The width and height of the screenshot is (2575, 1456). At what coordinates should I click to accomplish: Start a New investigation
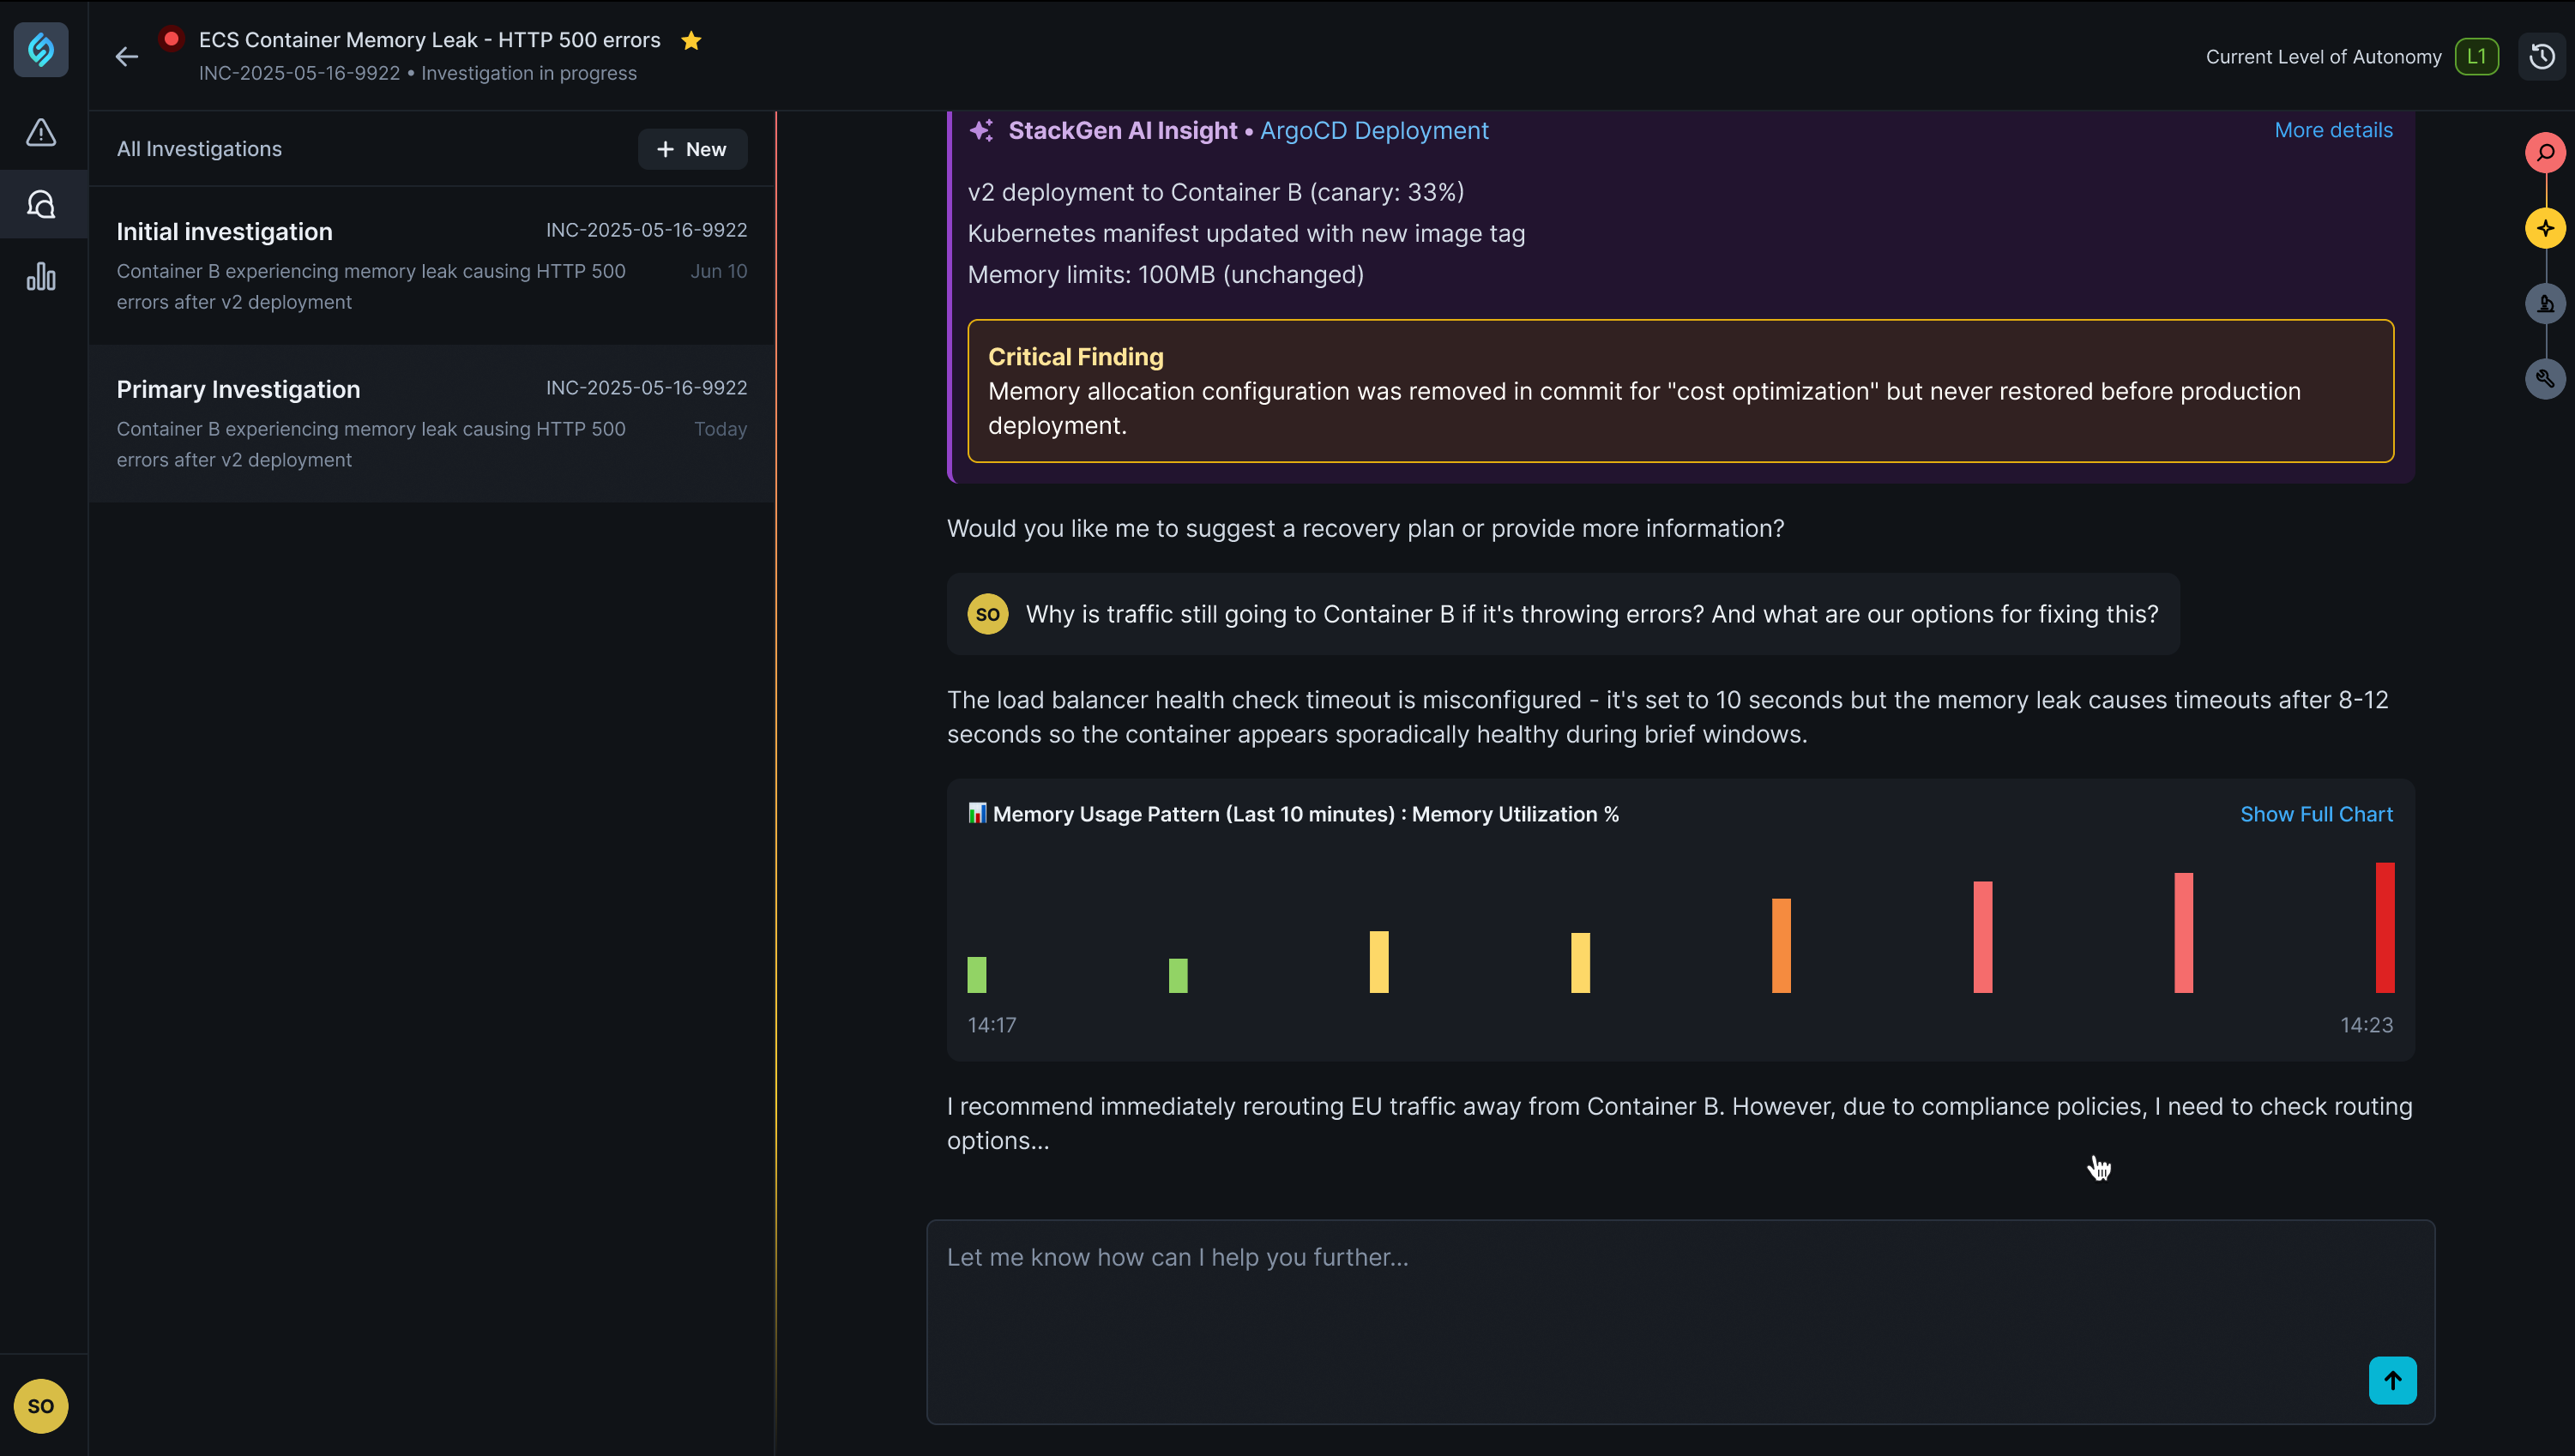click(x=692, y=149)
